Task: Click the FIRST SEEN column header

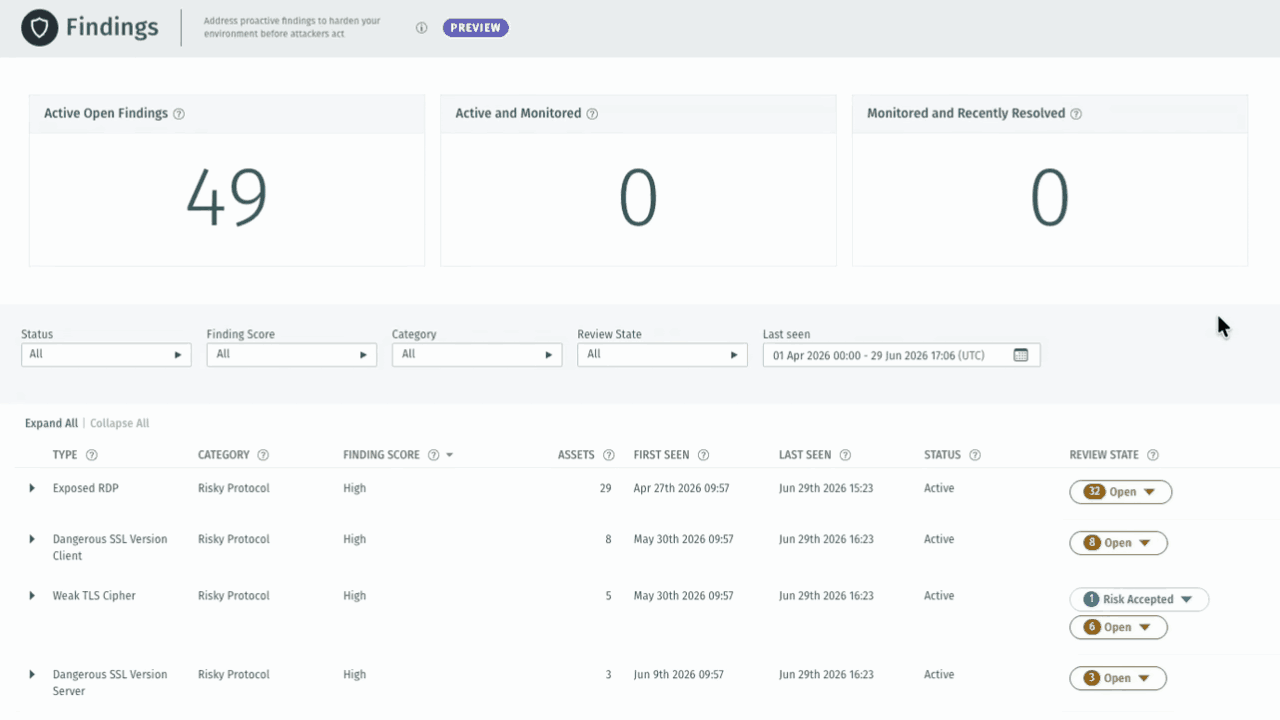Action: coord(661,455)
